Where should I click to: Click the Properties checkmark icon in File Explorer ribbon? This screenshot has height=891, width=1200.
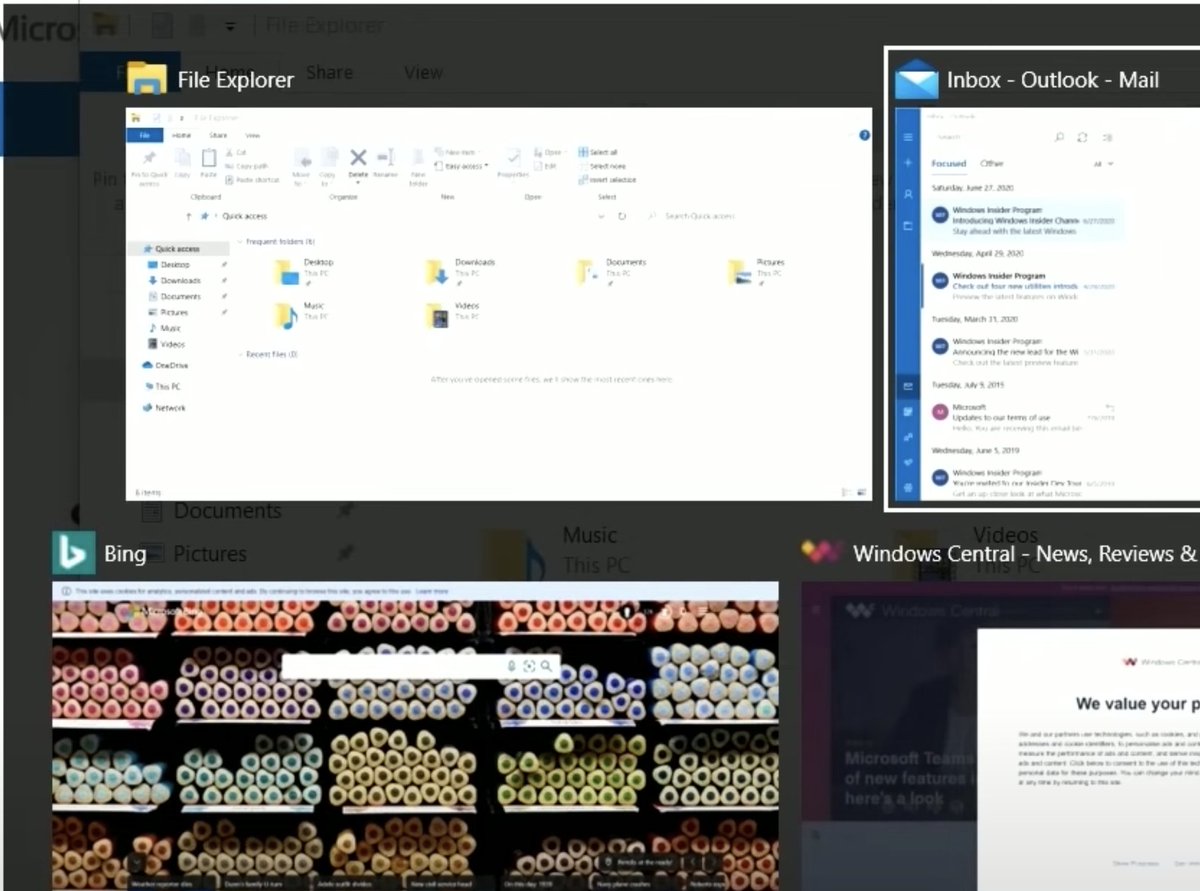tap(513, 157)
